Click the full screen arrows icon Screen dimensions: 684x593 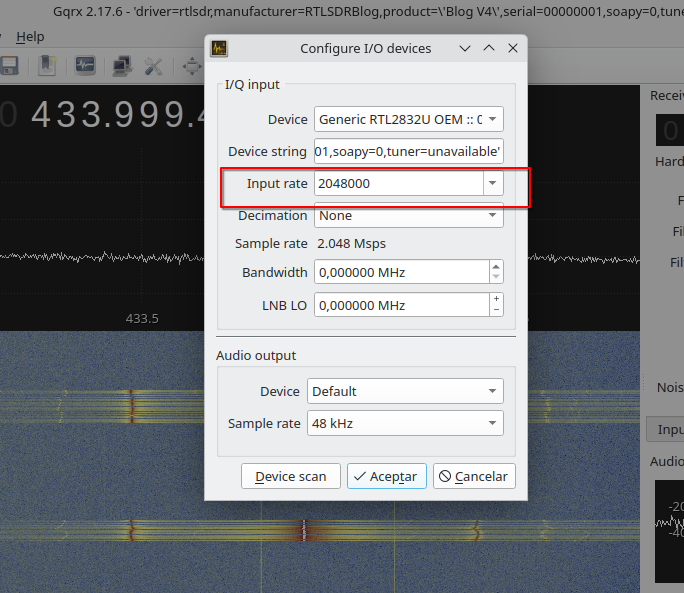pos(191,66)
